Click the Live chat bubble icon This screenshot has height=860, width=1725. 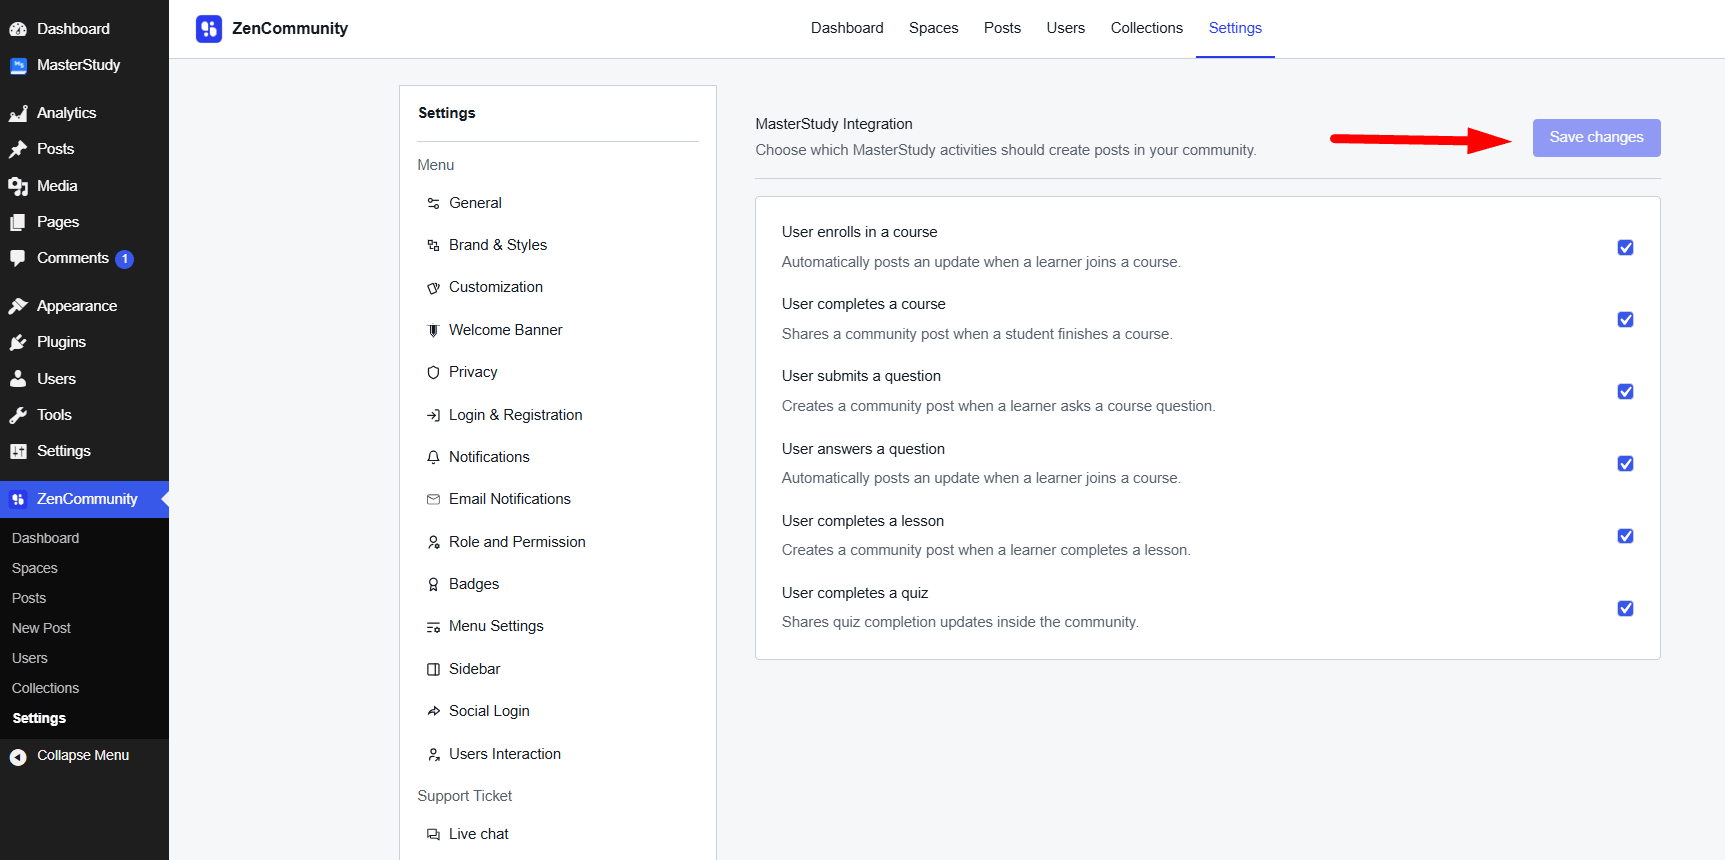(x=433, y=834)
